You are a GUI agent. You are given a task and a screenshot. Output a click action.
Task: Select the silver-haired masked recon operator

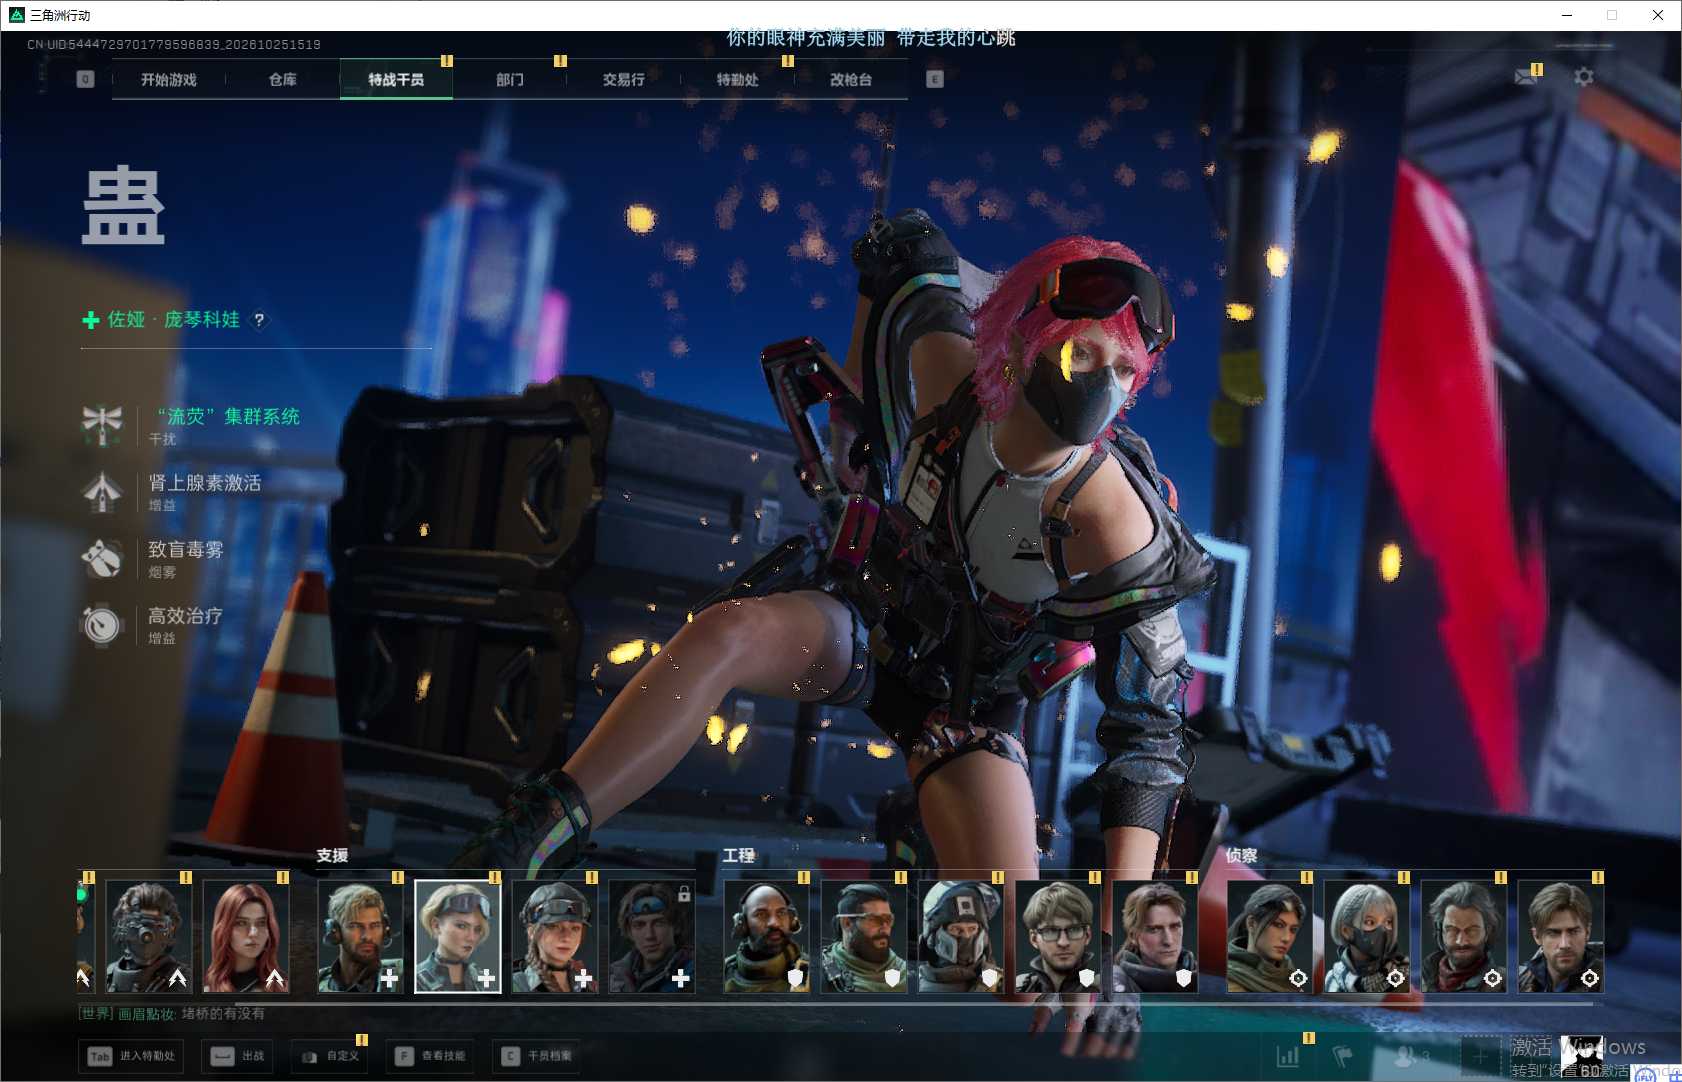[1367, 936]
